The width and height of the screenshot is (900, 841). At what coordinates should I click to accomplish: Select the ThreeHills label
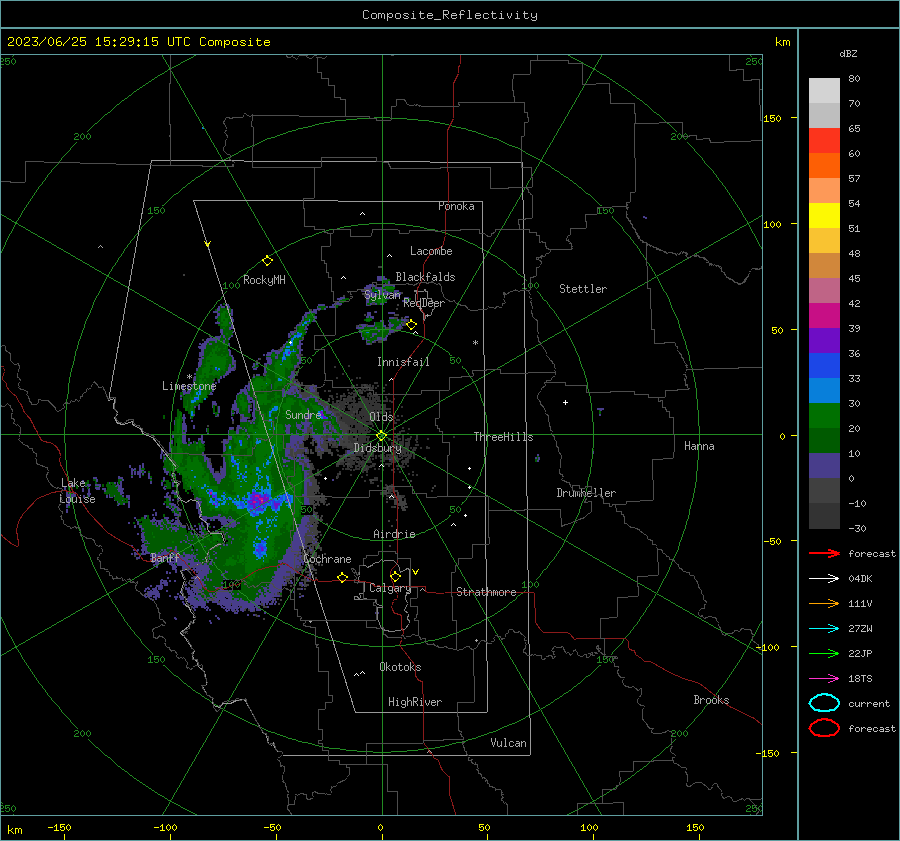(503, 437)
